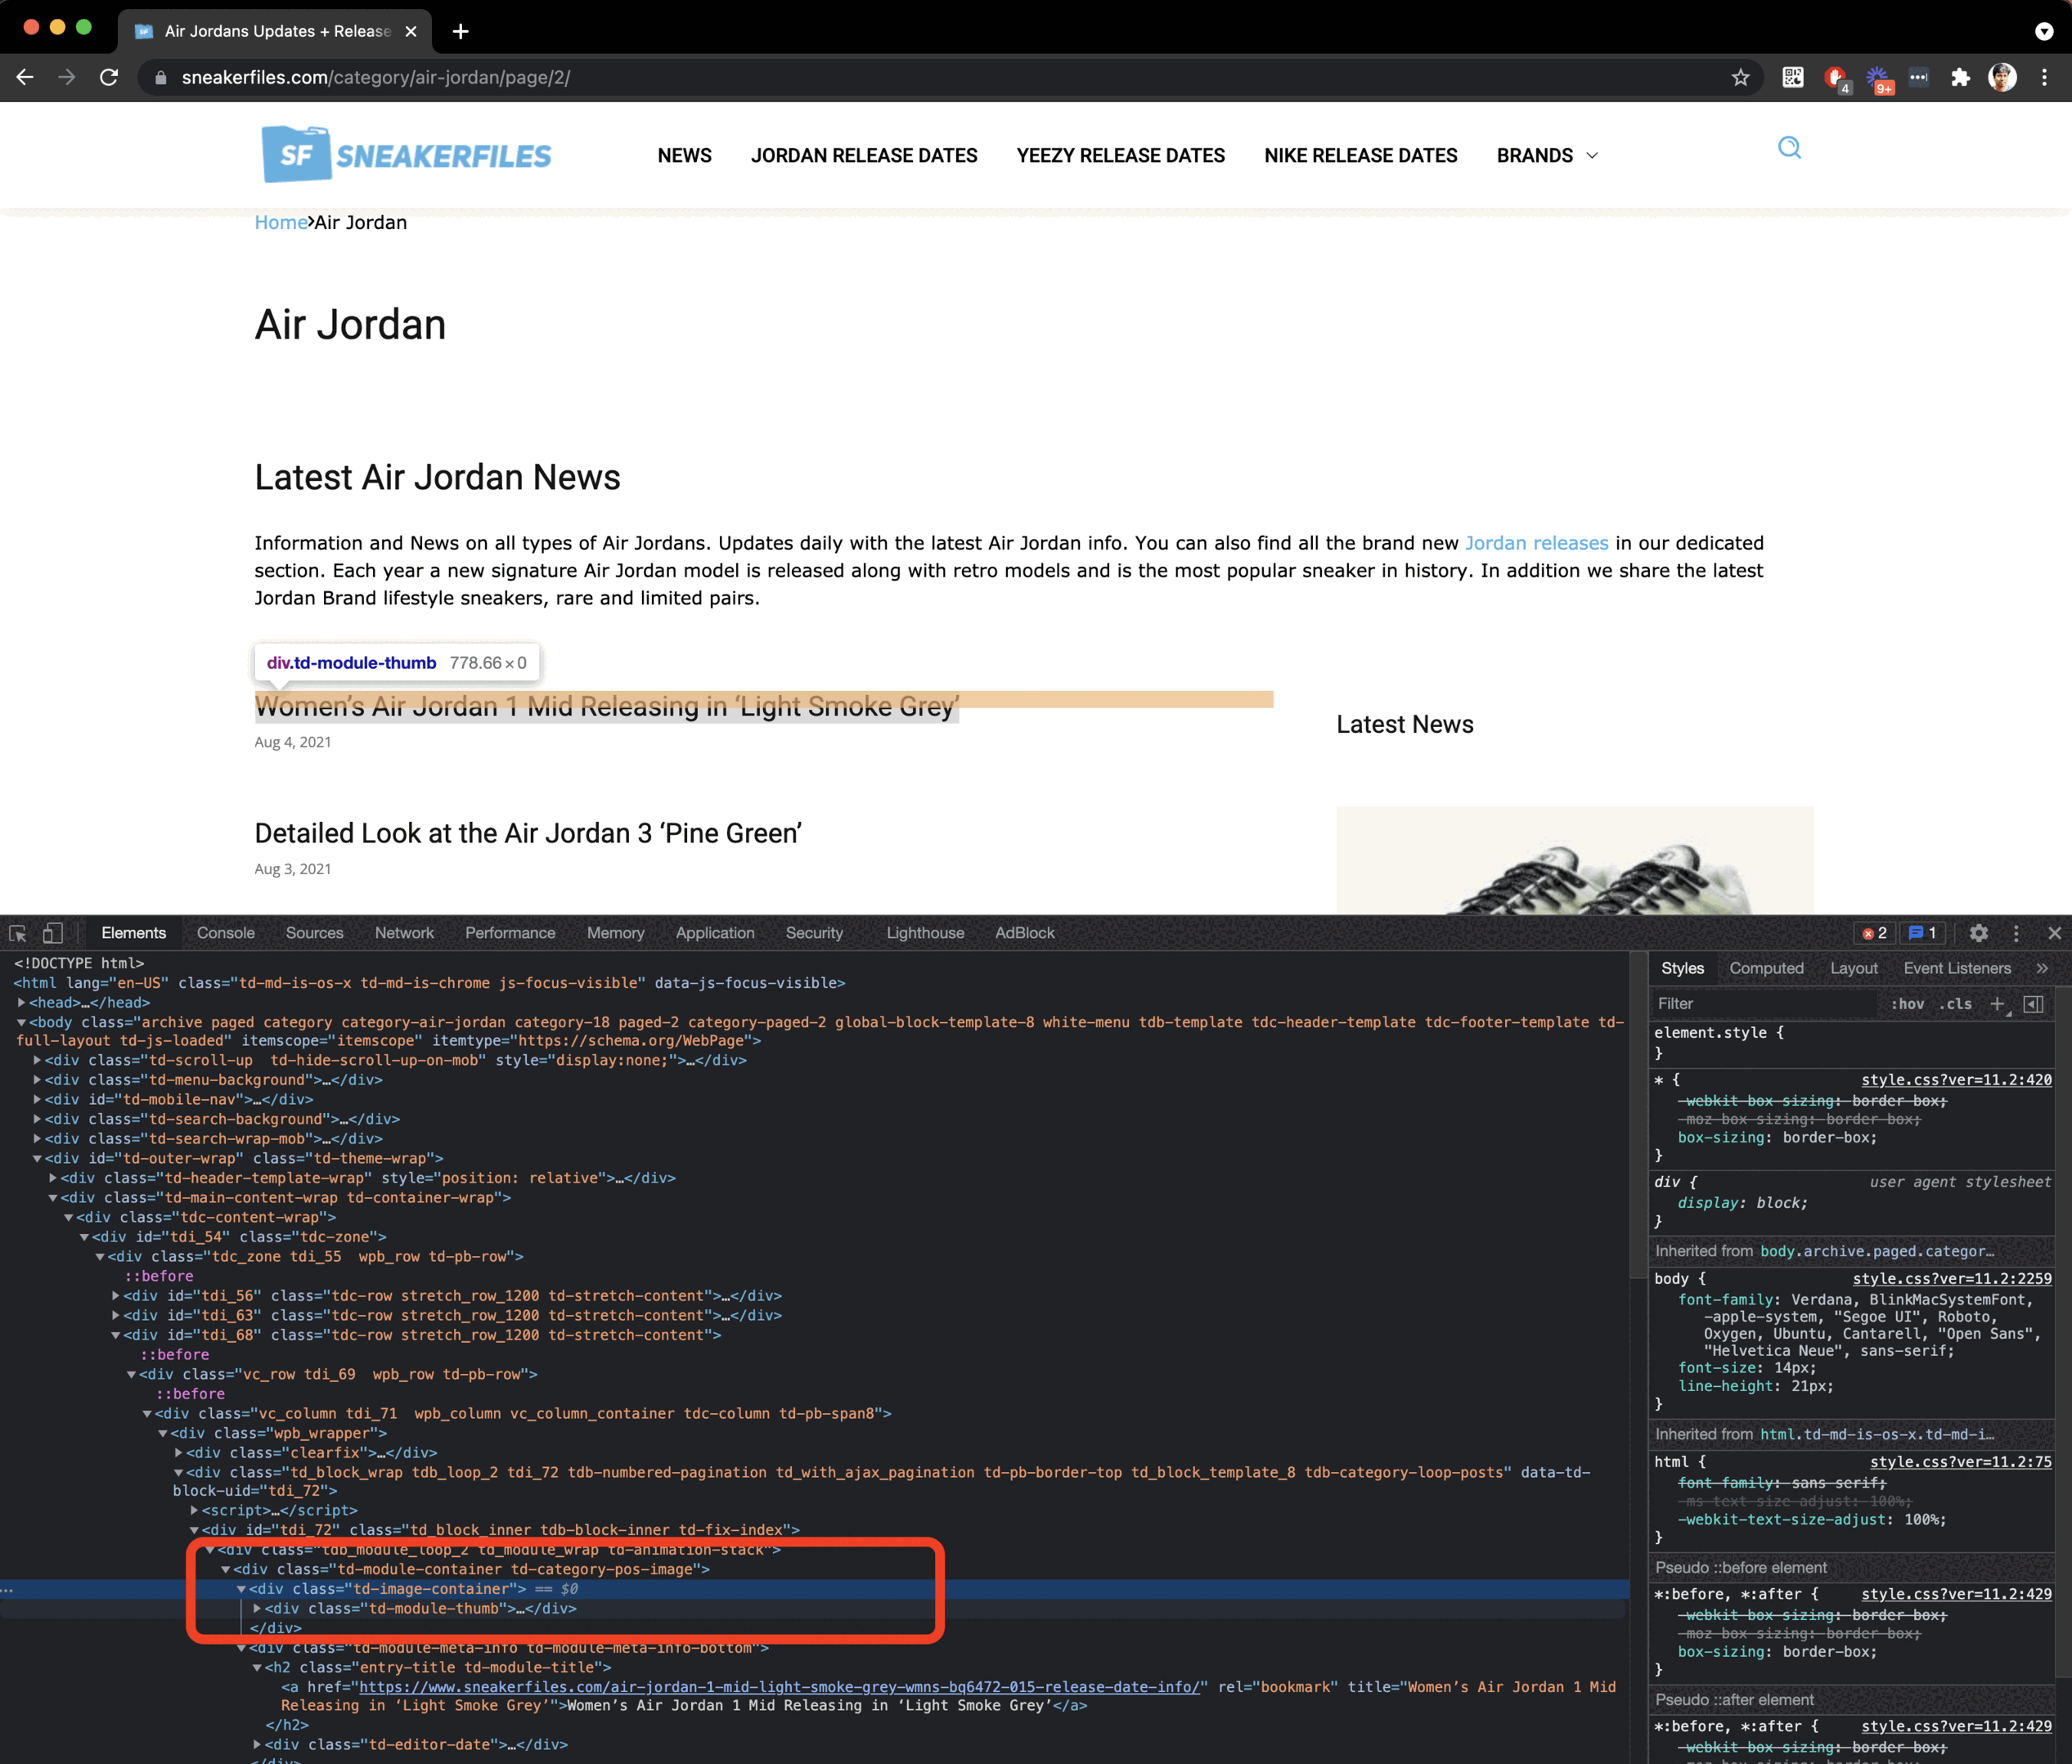Expand the td-scroll-up div node
2072x1764 pixels.
pos(37,1060)
